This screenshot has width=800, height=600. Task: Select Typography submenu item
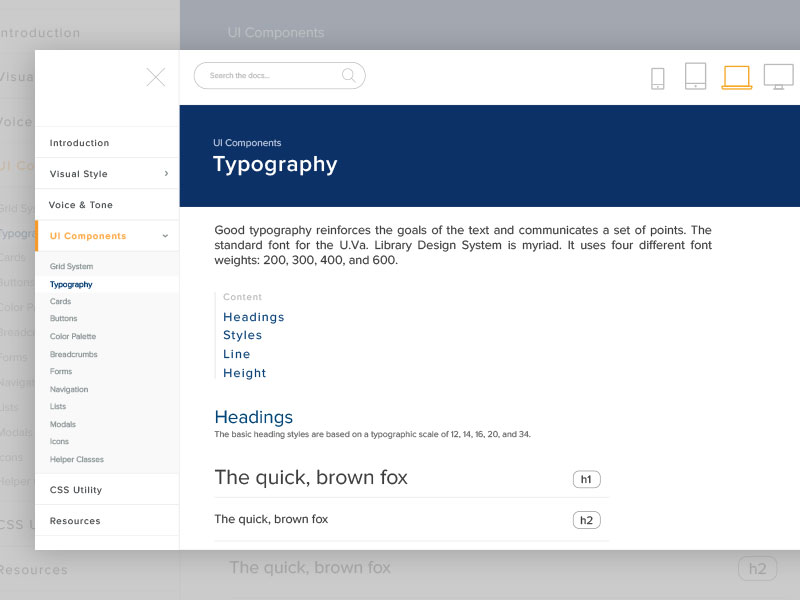coord(71,284)
